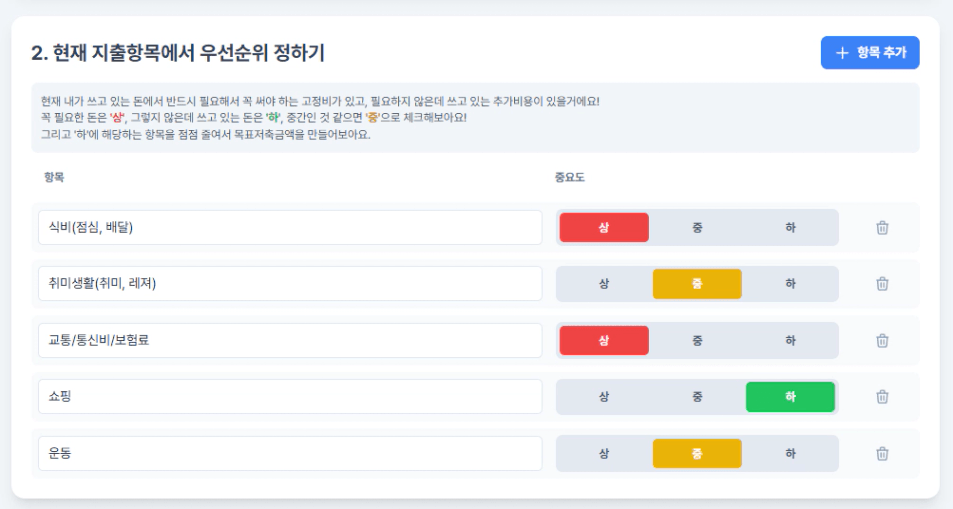Click the trash icon next to 쇼핑
Viewport: 953px width, 509px height.
882,396
